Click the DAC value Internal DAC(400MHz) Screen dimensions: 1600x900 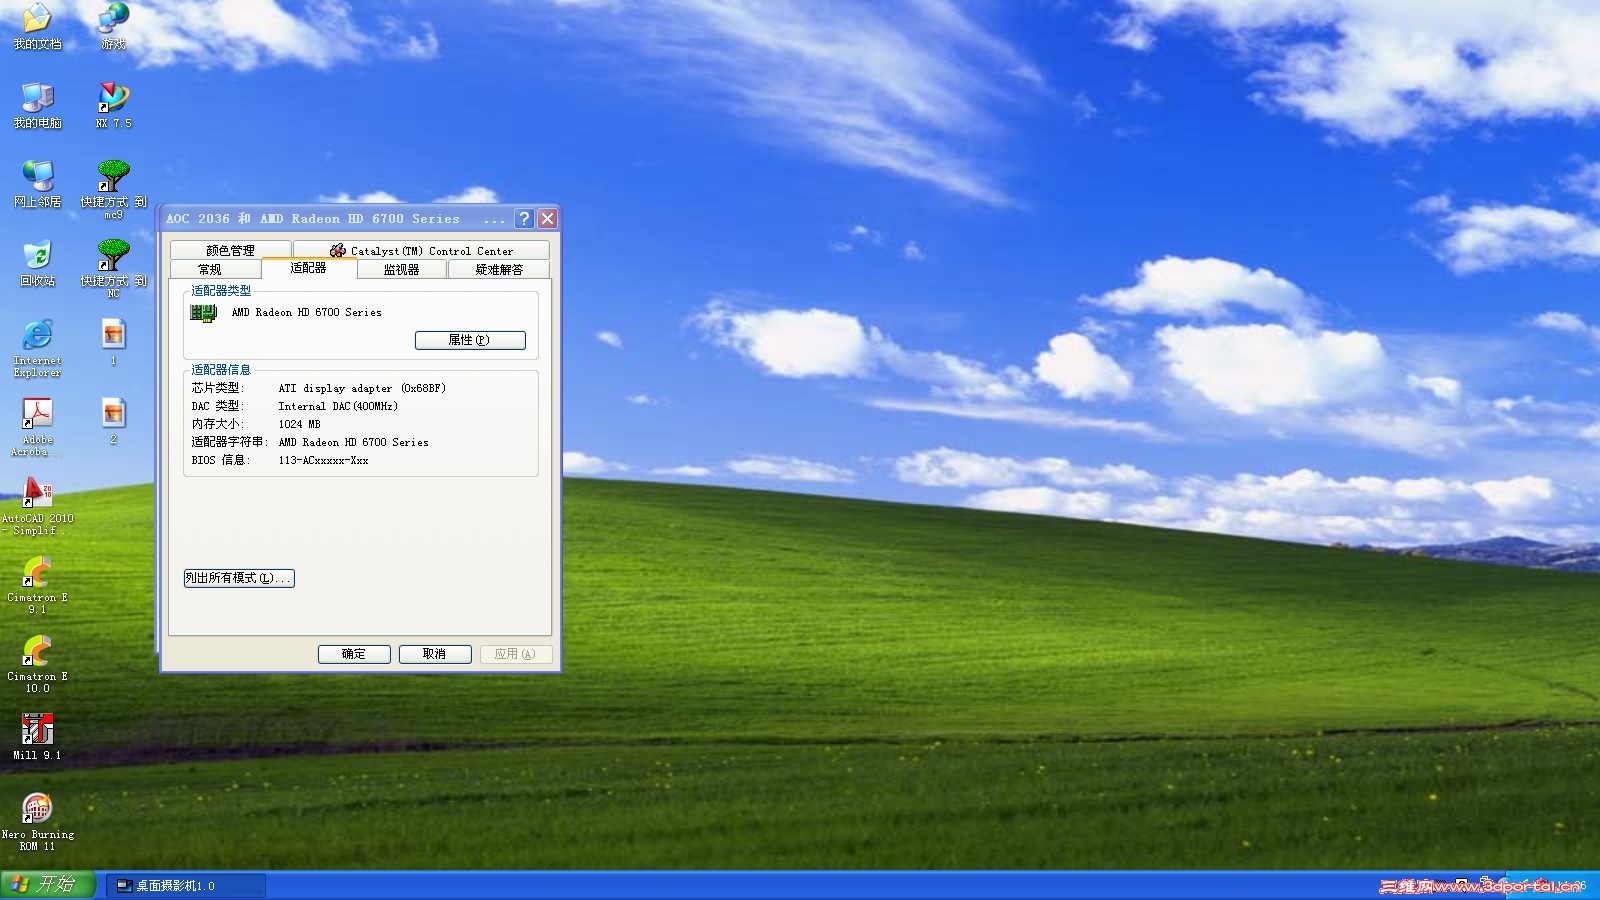pos(338,406)
